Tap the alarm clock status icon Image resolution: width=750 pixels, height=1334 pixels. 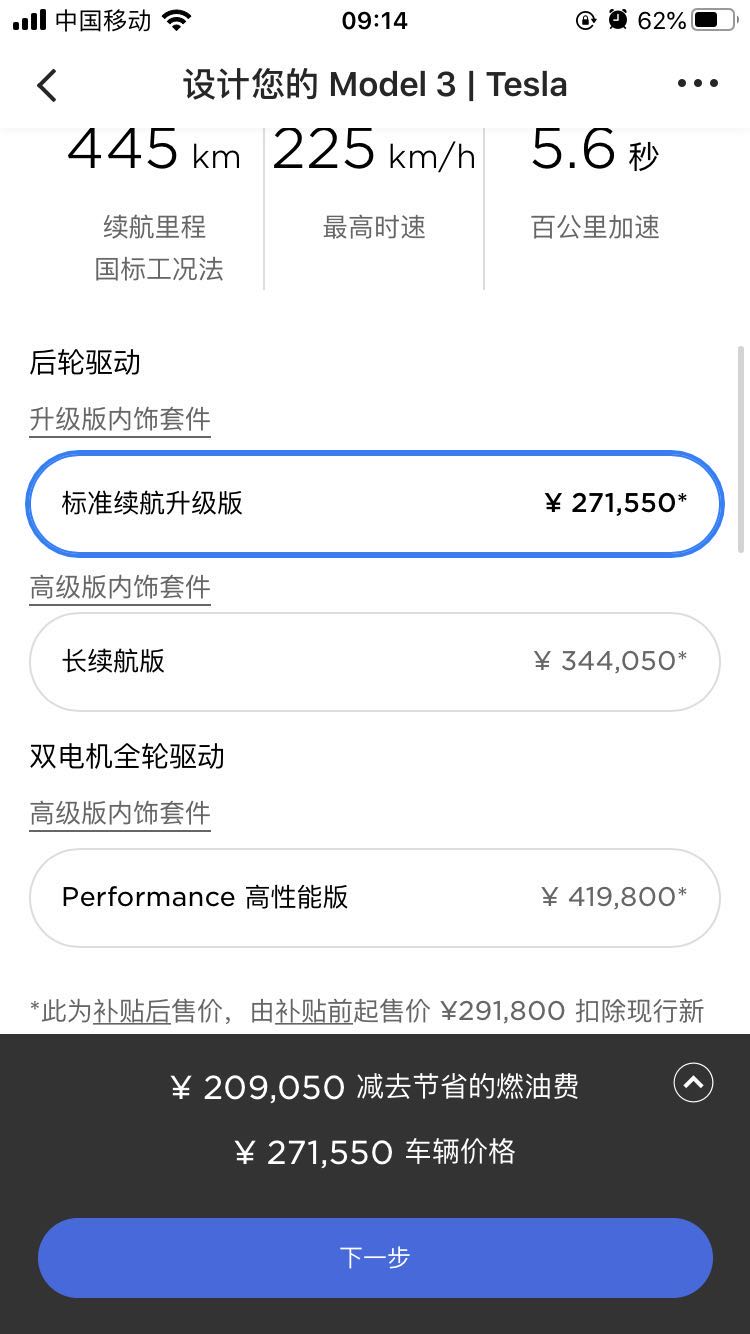618,20
